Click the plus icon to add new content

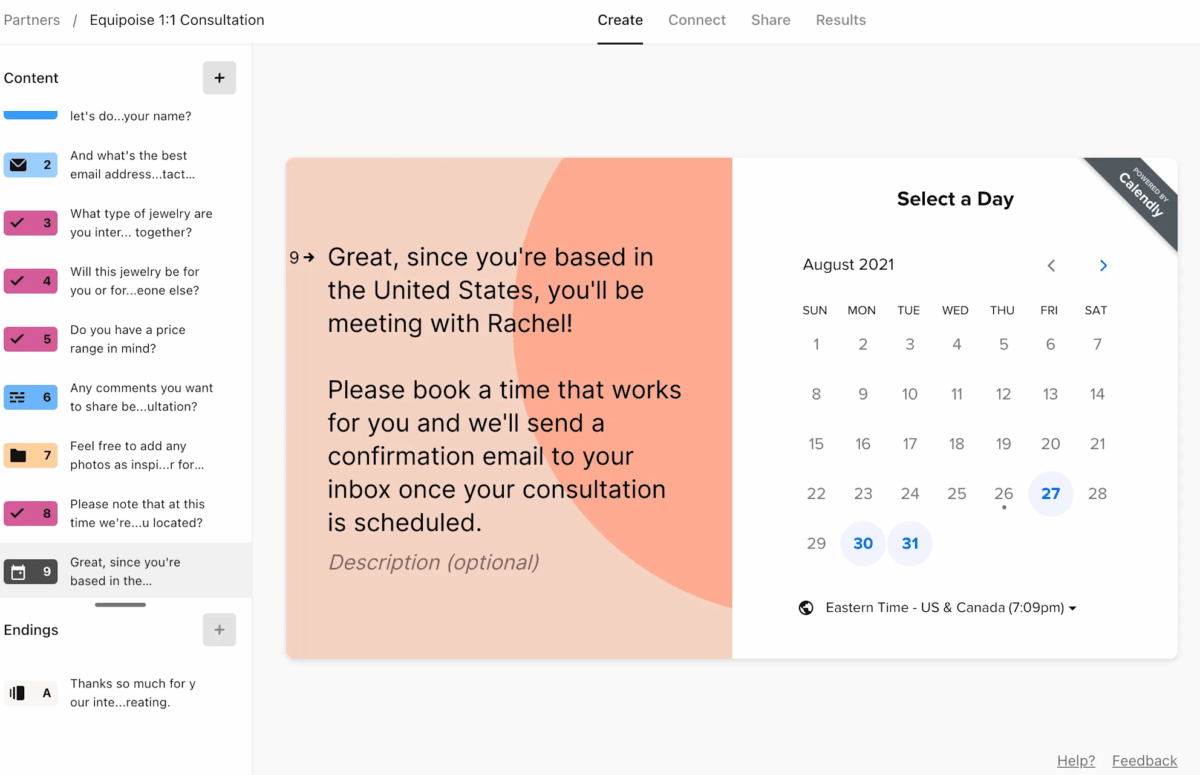pyautogui.click(x=219, y=77)
